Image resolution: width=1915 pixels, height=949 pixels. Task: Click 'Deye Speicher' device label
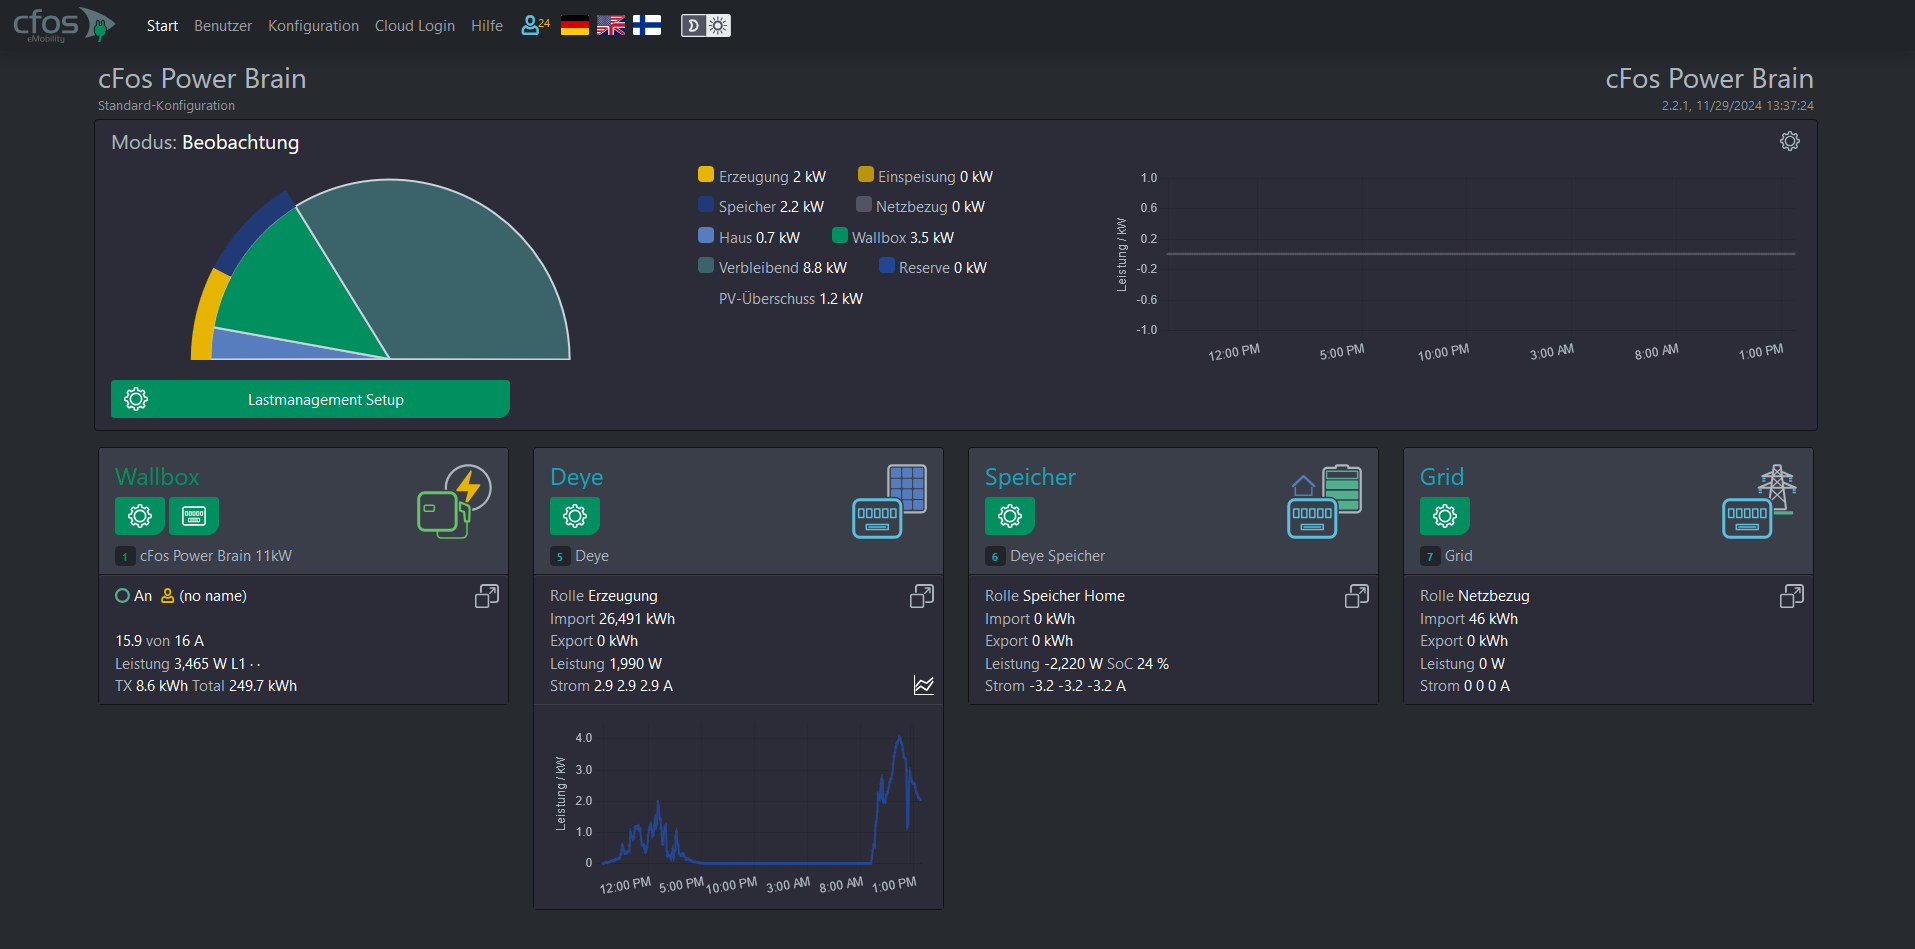[1057, 556]
